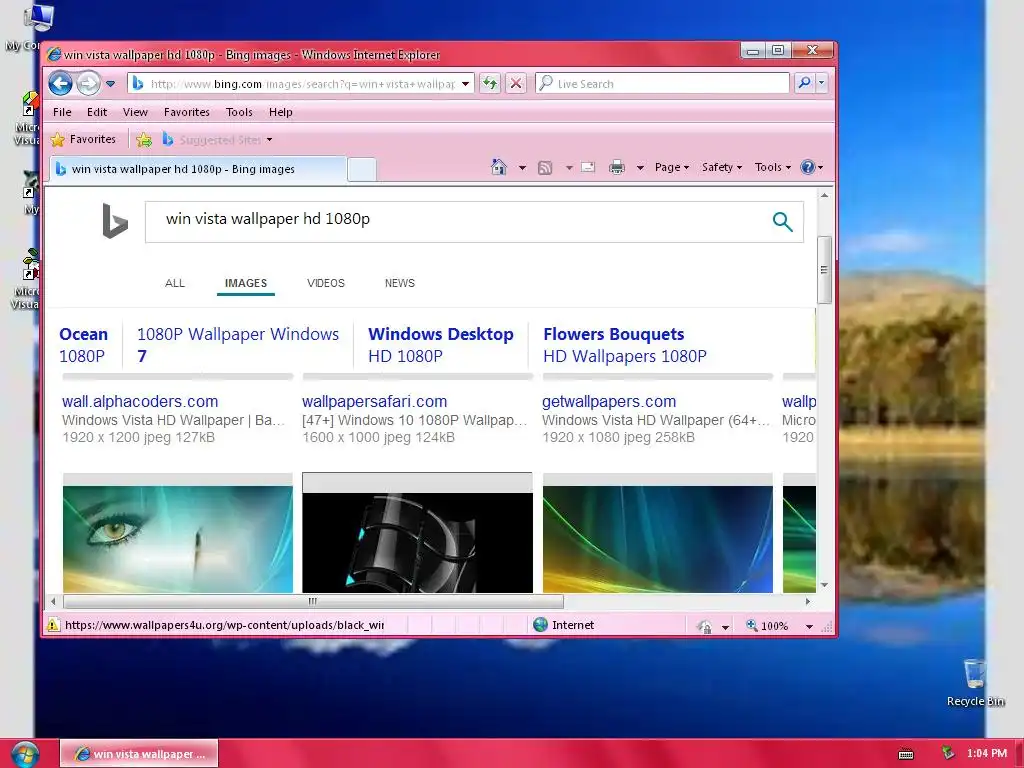1024x768 pixels.
Task: Click the RSS Feeds icon
Action: 545,168
